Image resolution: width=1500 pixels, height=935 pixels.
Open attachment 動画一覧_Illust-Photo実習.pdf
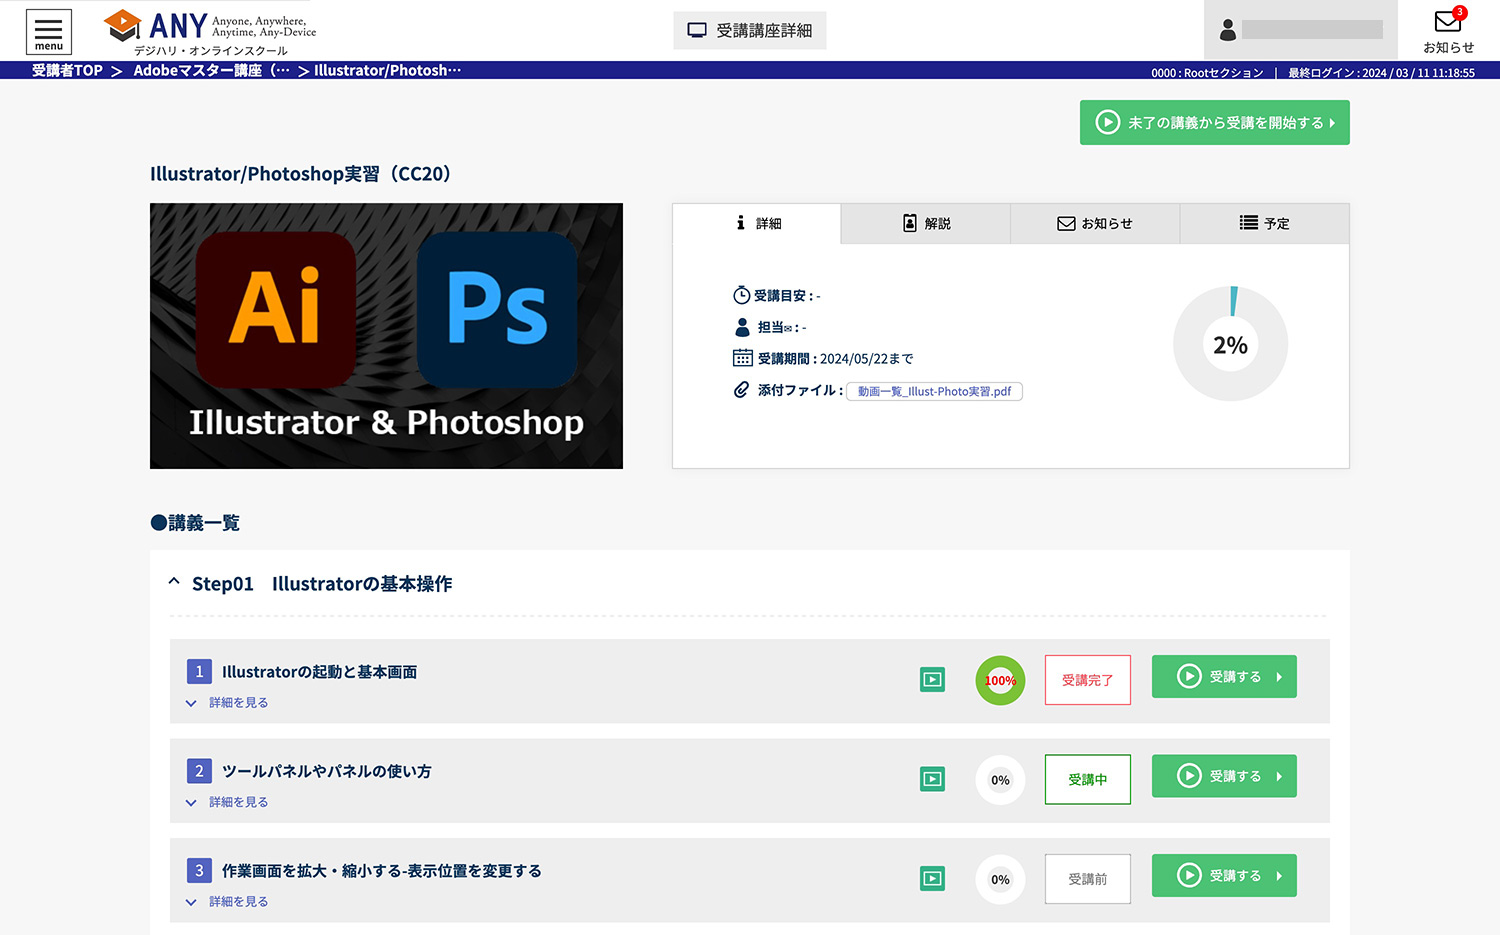coord(934,391)
